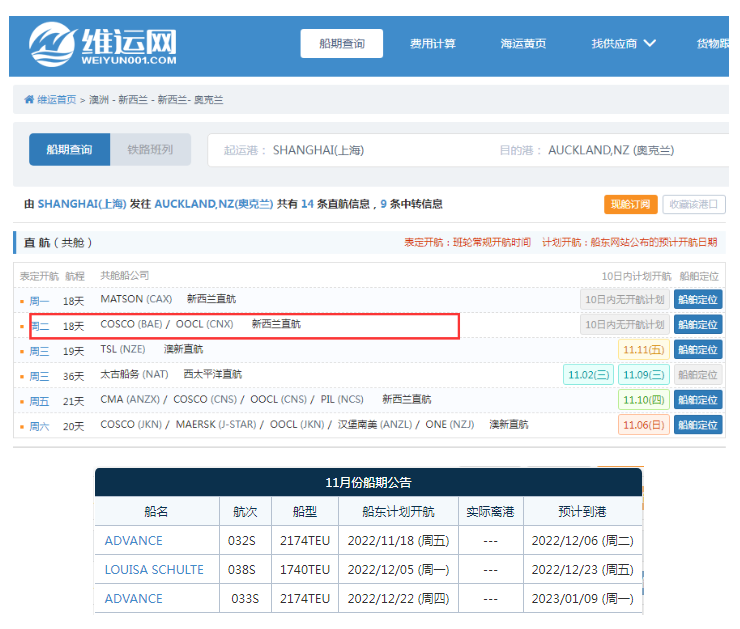The image size is (740, 629).
Task: Click the 收藏该港口 button
Action: pyautogui.click(x=694, y=204)
